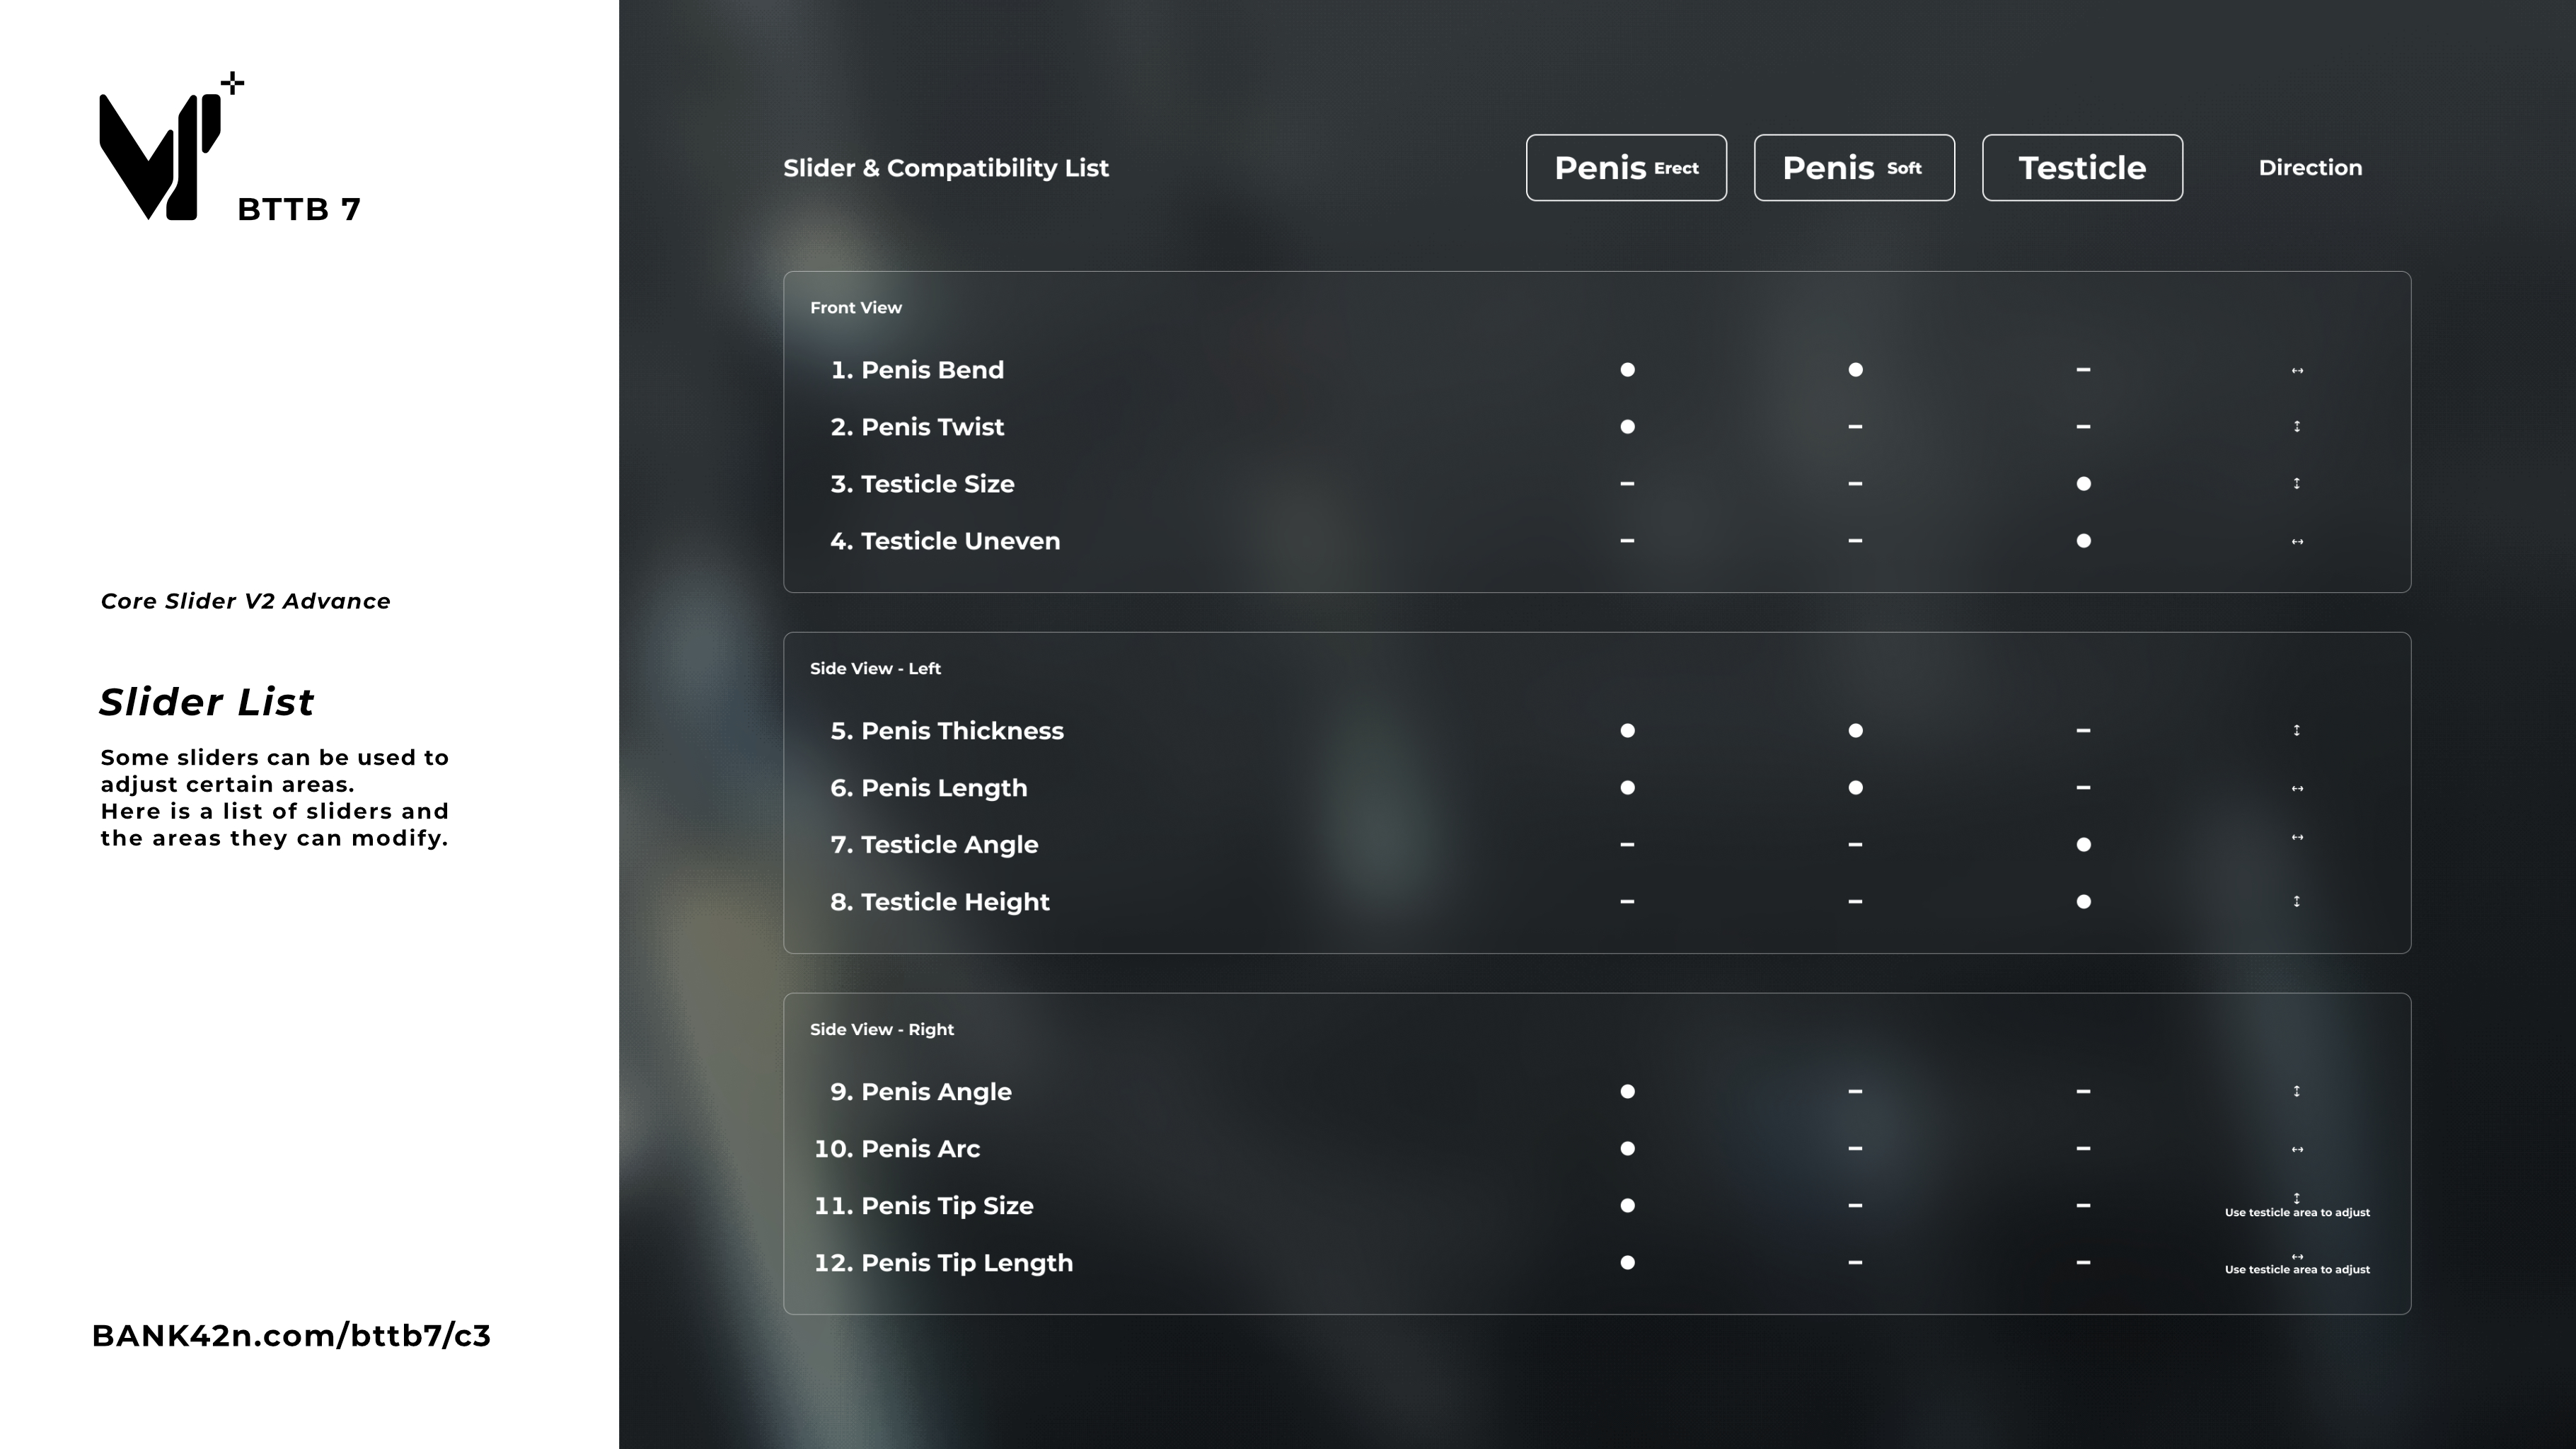Click vertical arrow icon for Penis Twist row
2576x1449 pixels.
[x=2297, y=427]
